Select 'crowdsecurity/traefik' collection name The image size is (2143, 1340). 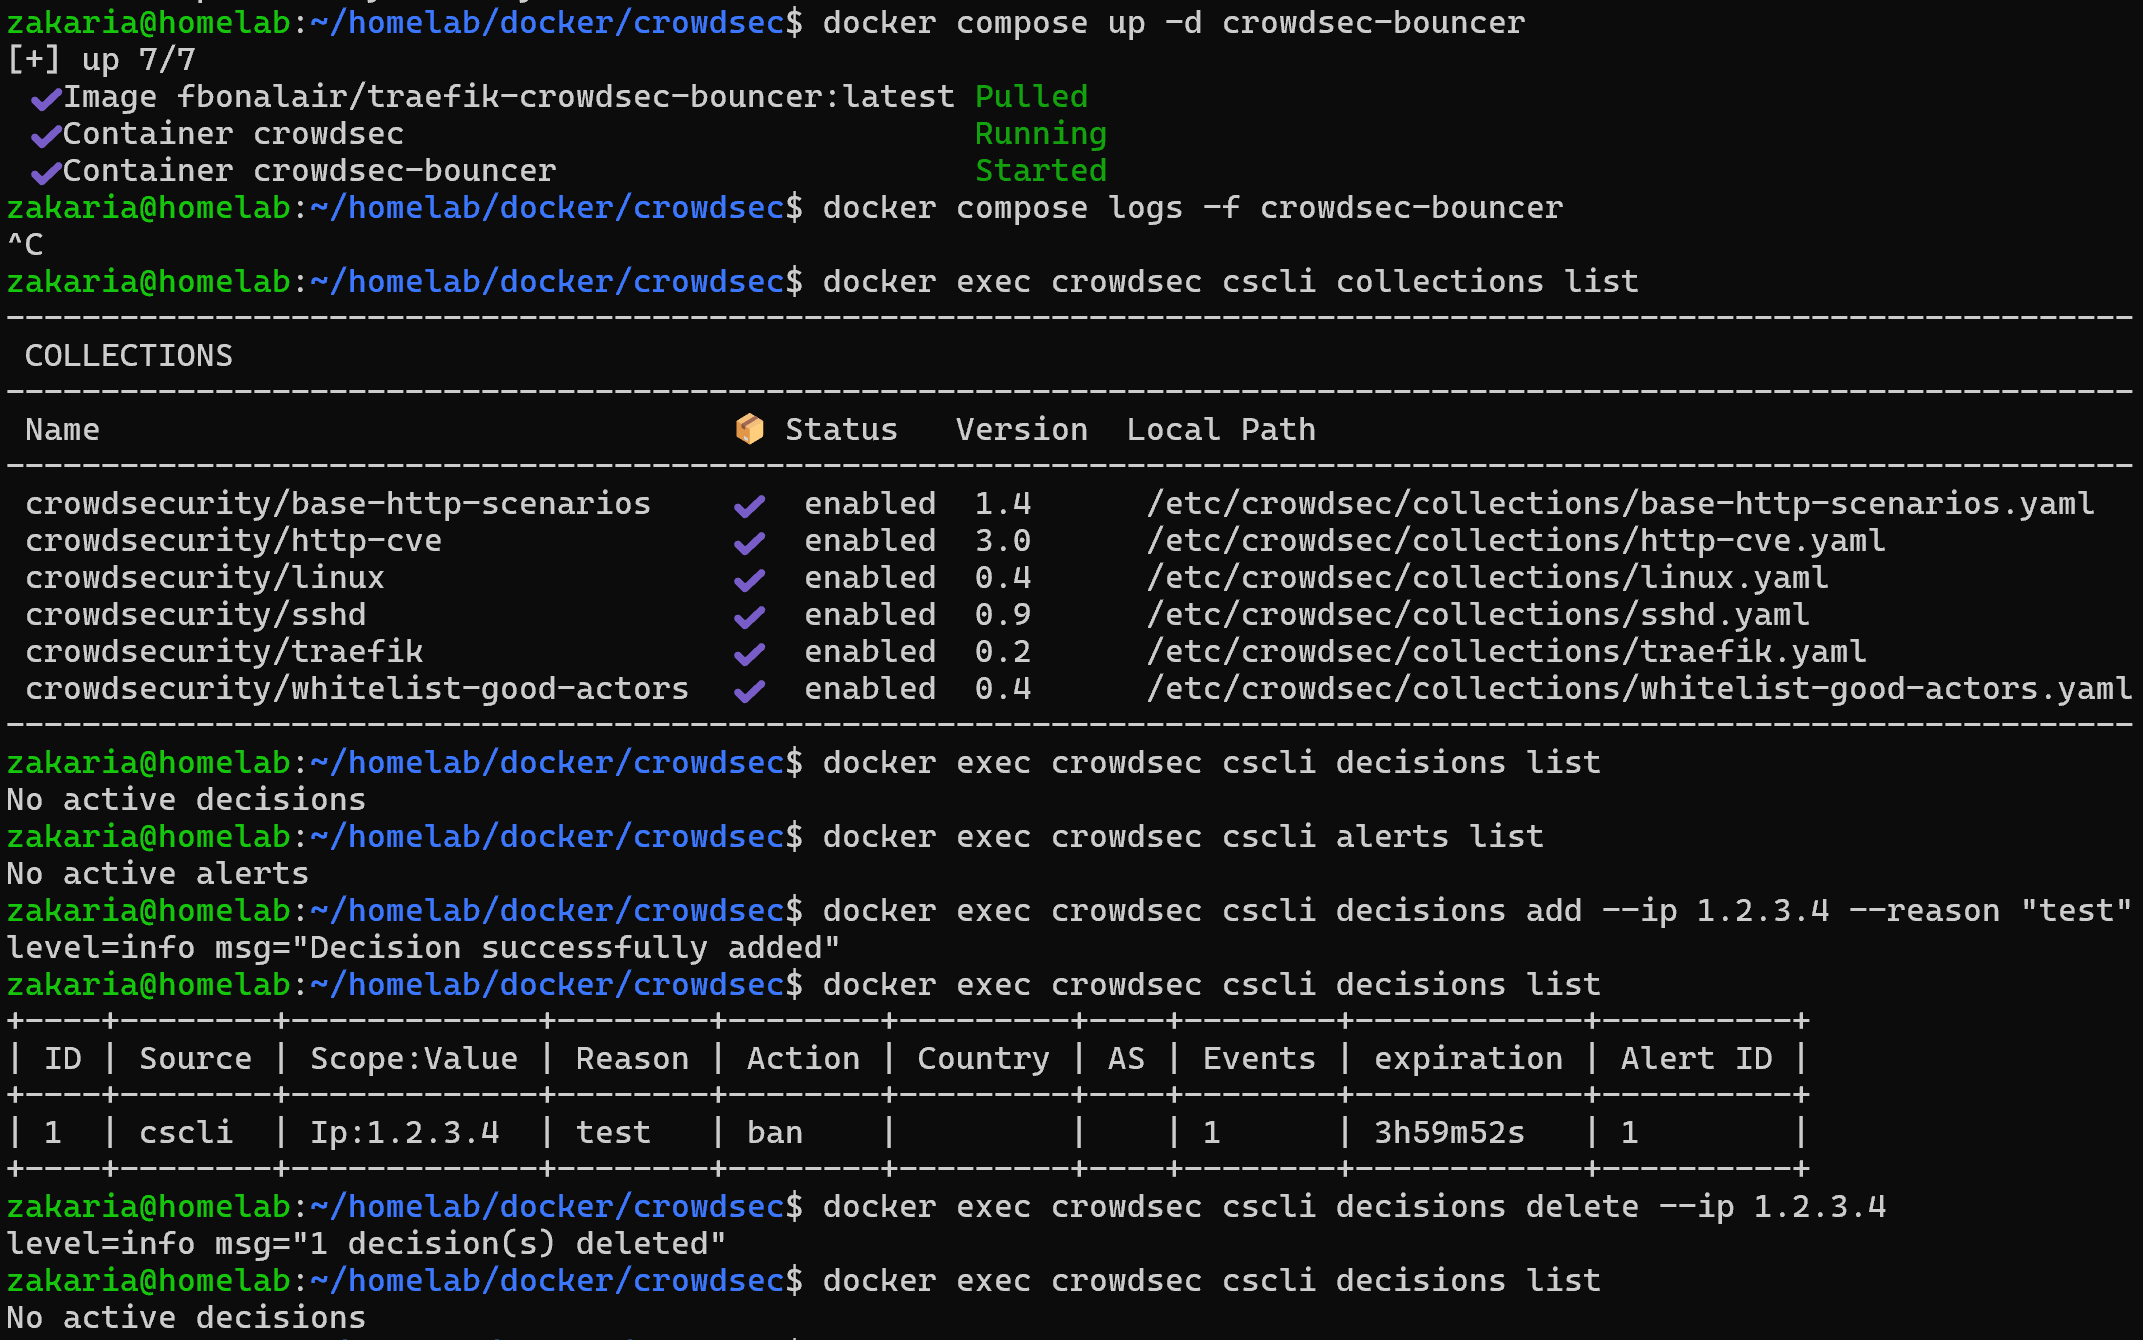[224, 652]
